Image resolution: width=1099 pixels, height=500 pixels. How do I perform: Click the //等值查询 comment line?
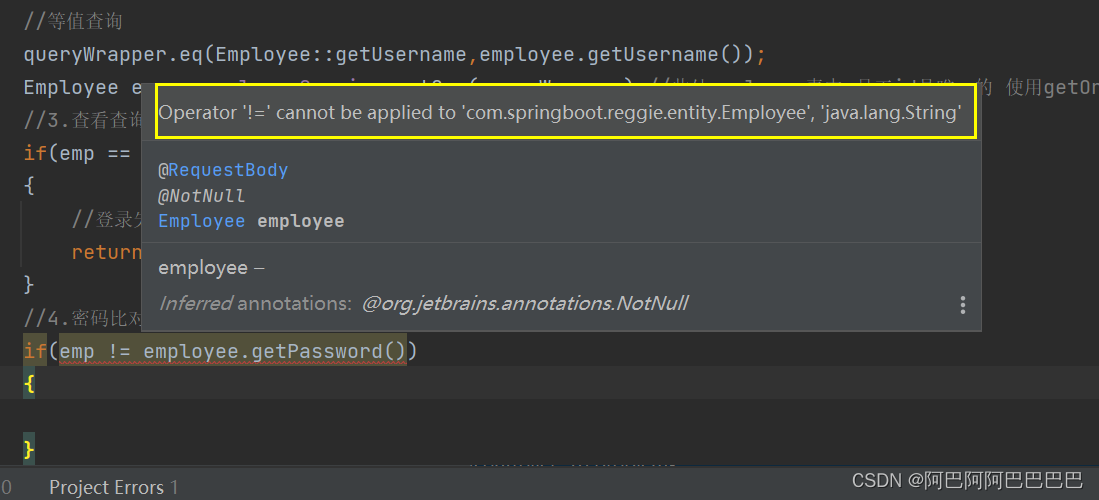[x=73, y=22]
